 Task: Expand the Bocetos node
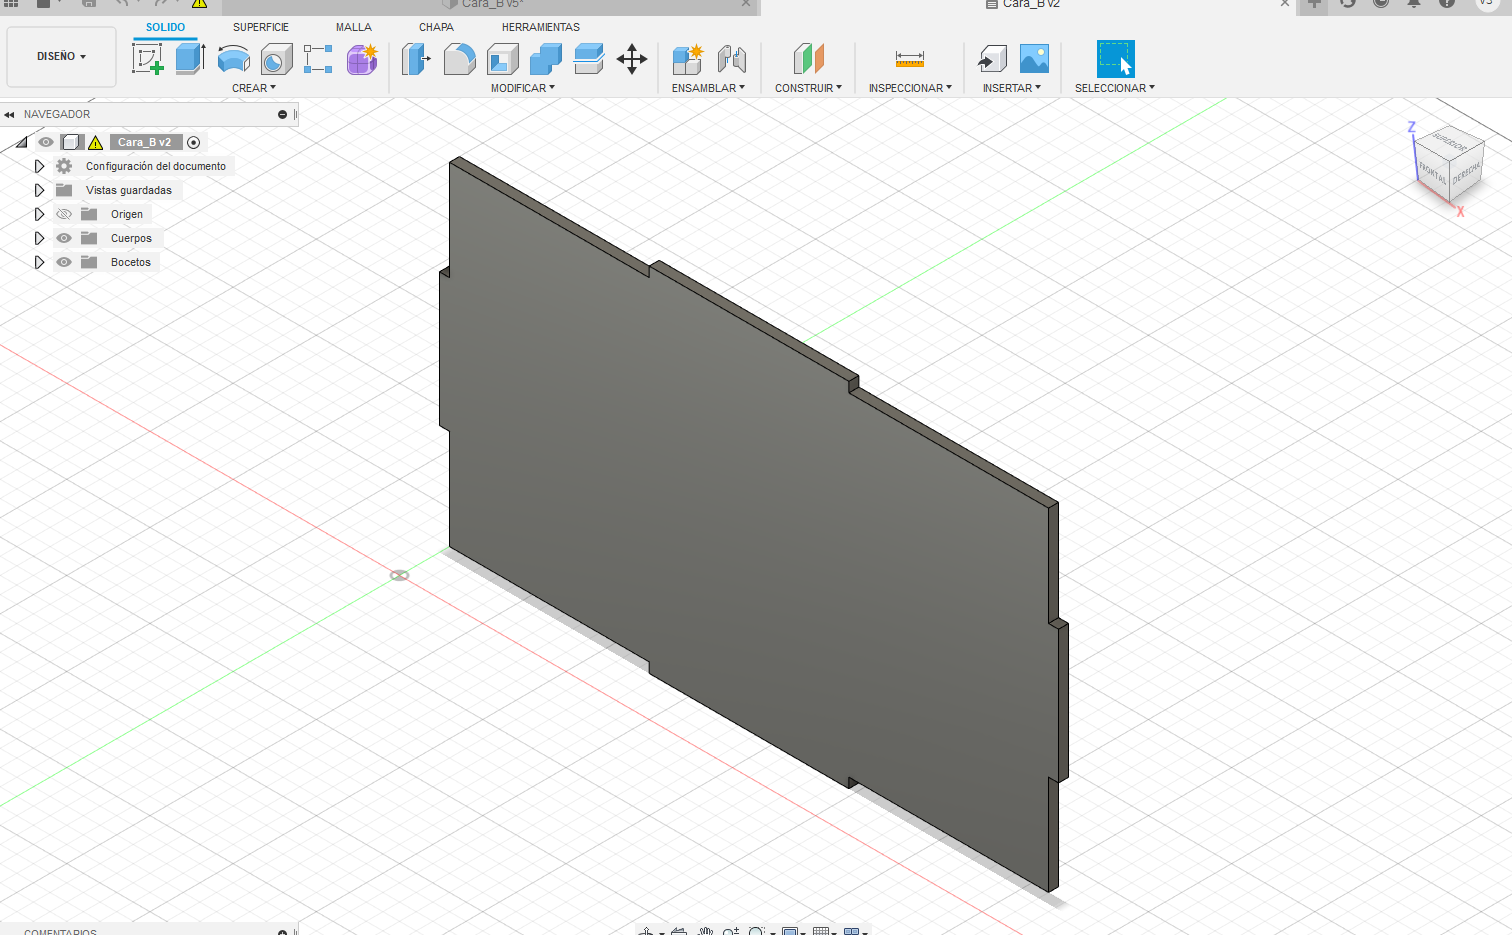39,262
